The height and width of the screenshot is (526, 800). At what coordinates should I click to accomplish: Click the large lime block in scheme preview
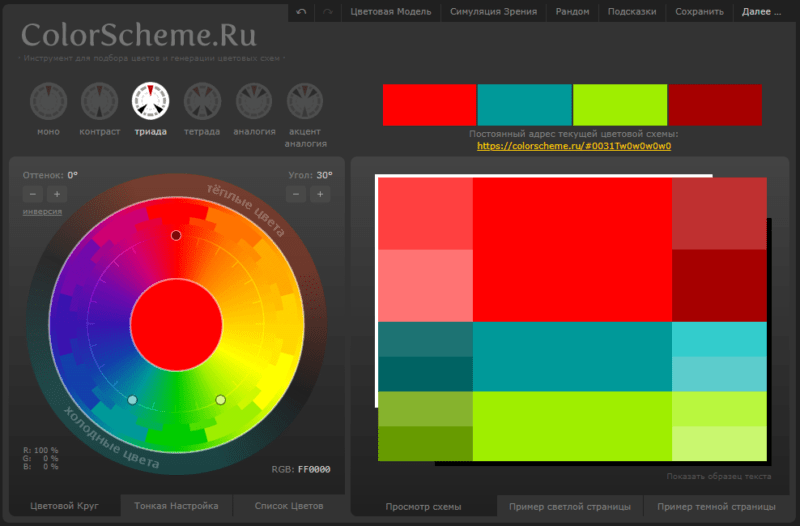(572, 426)
